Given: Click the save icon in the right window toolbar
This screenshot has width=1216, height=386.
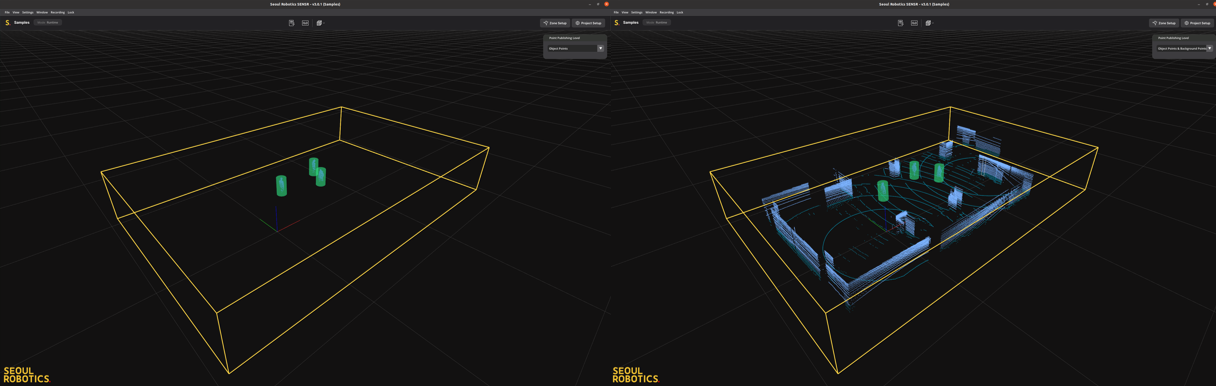Looking at the screenshot, I should tap(901, 23).
